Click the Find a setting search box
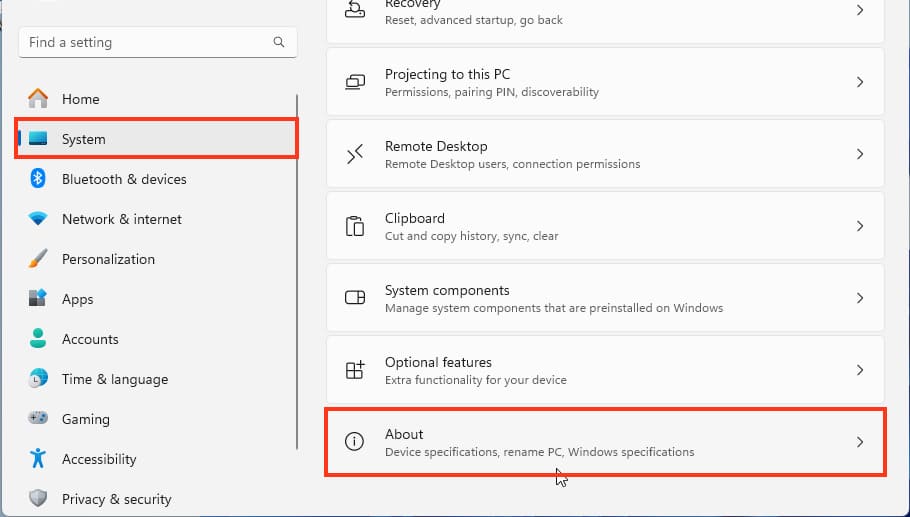This screenshot has height=517, width=910. (x=145, y=43)
